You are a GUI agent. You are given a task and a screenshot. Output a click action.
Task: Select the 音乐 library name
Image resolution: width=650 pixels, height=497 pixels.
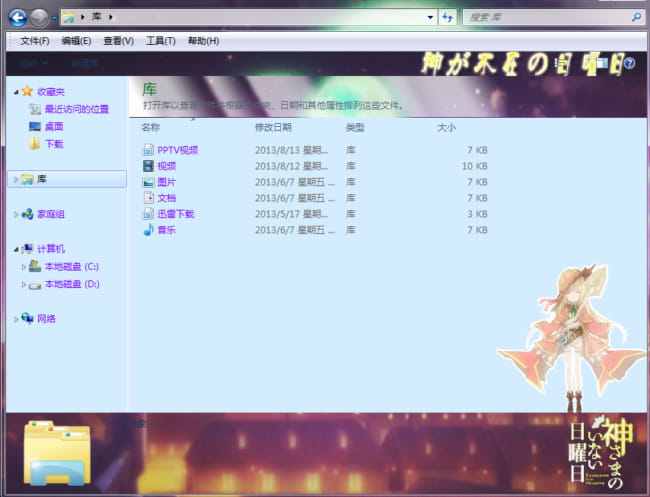pos(167,230)
